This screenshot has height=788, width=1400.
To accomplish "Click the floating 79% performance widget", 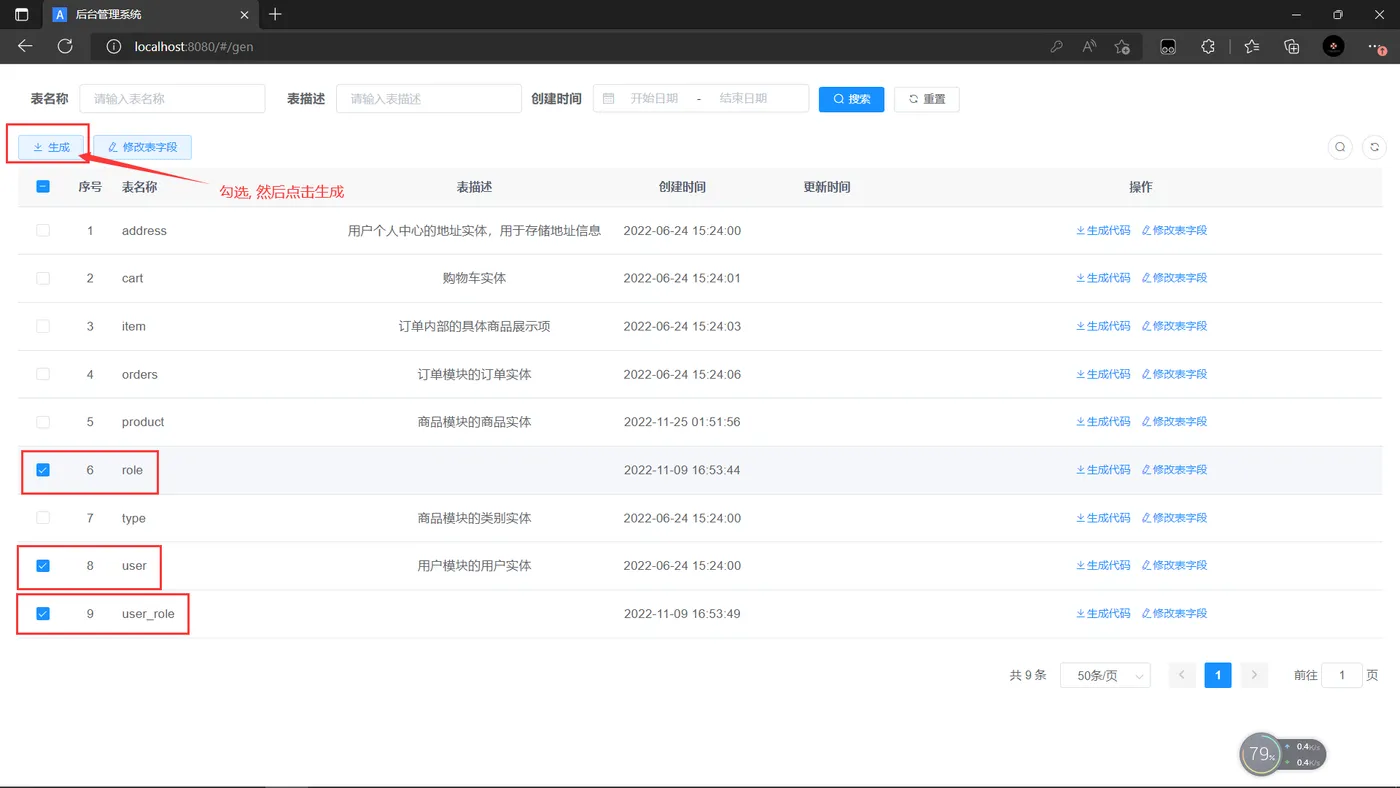I will point(1282,754).
